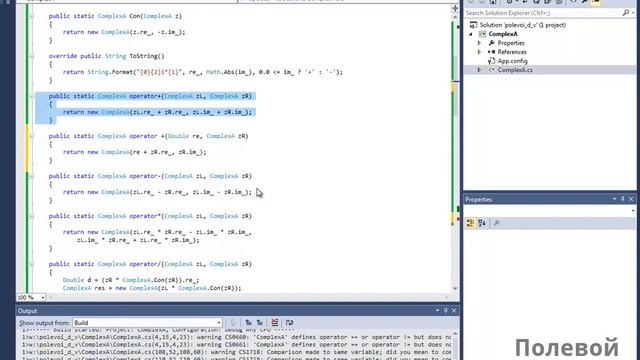Select App.config file
Viewport: 640px width, 360px height.
click(512, 61)
